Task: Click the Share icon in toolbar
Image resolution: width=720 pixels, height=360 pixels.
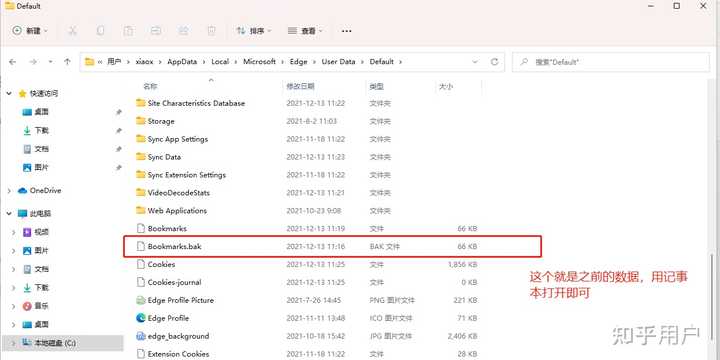Action: point(183,31)
